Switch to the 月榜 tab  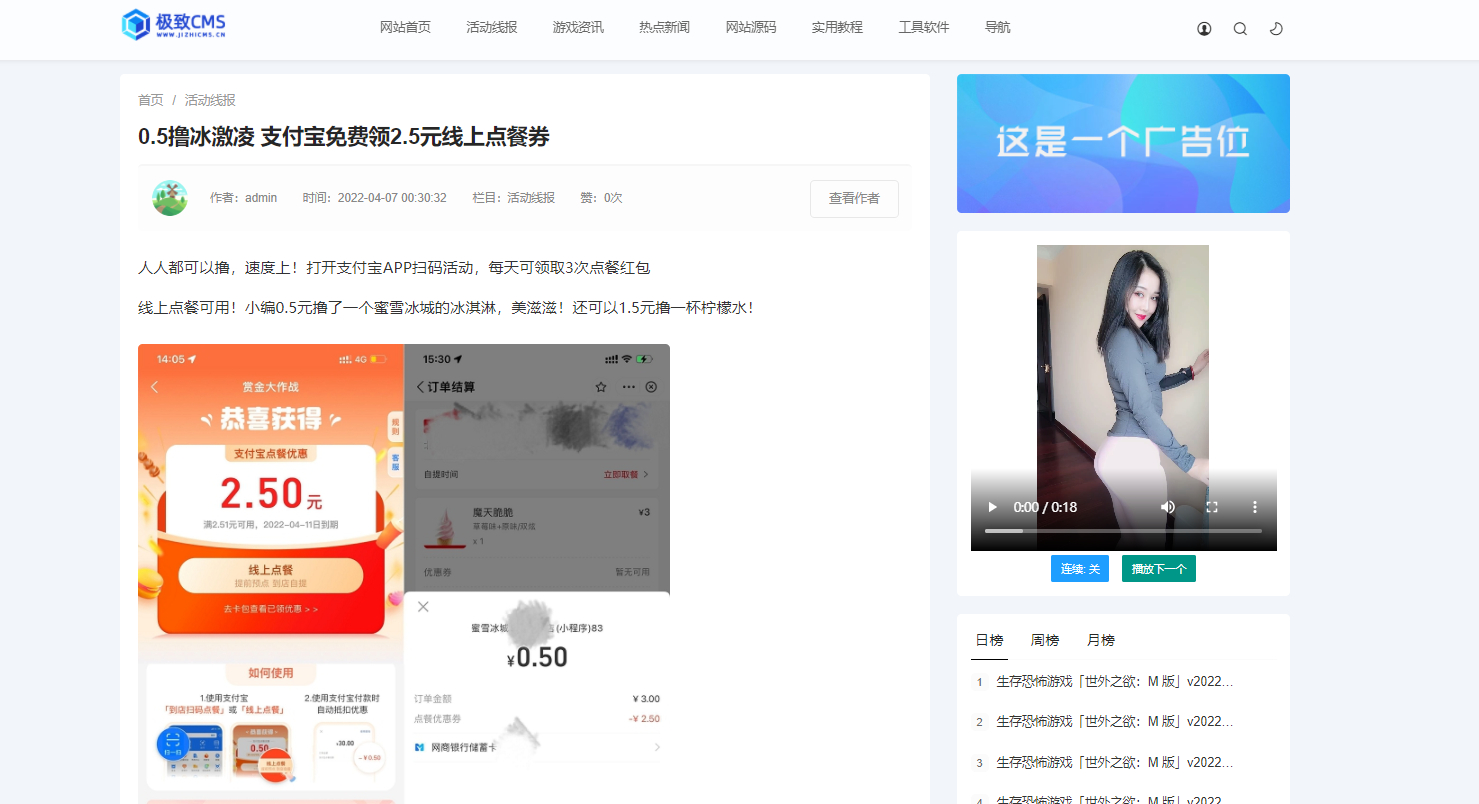coord(1101,640)
